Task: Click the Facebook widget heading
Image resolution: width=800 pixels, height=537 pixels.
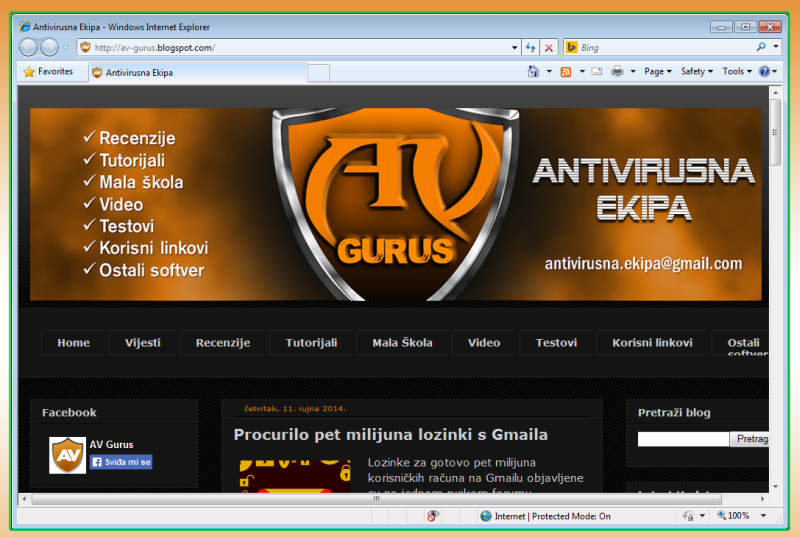Action: click(69, 413)
